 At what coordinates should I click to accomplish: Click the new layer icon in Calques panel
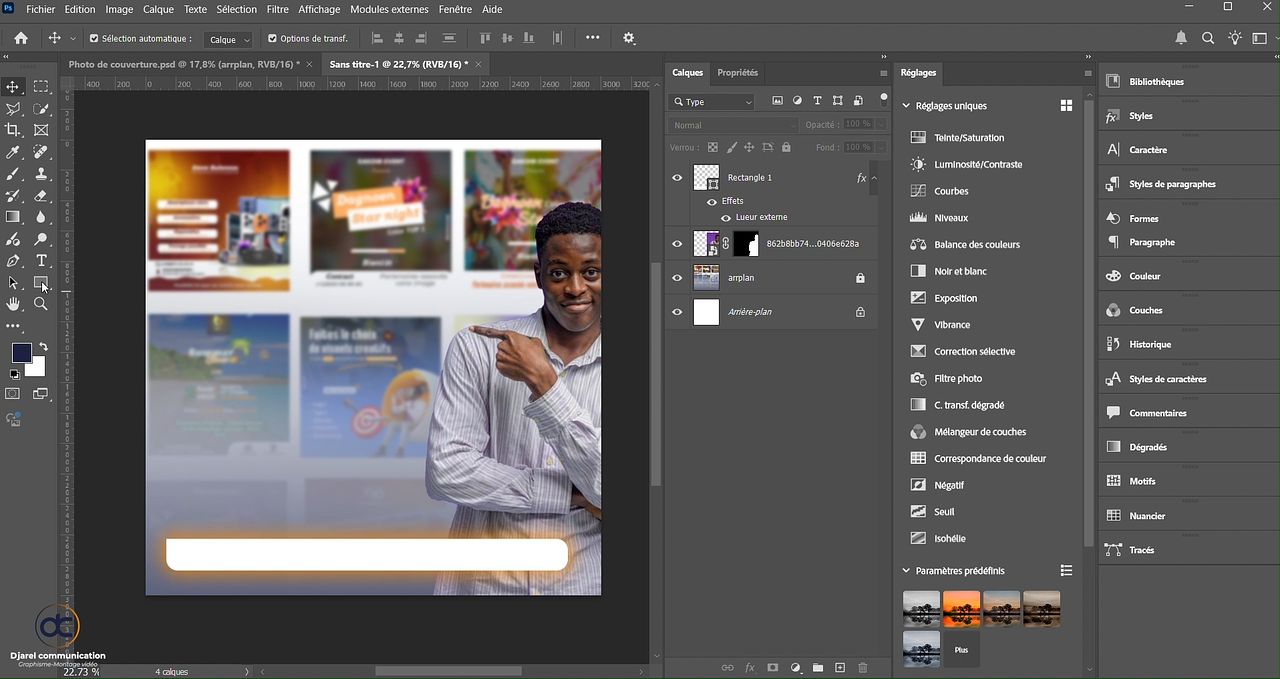tap(840, 668)
